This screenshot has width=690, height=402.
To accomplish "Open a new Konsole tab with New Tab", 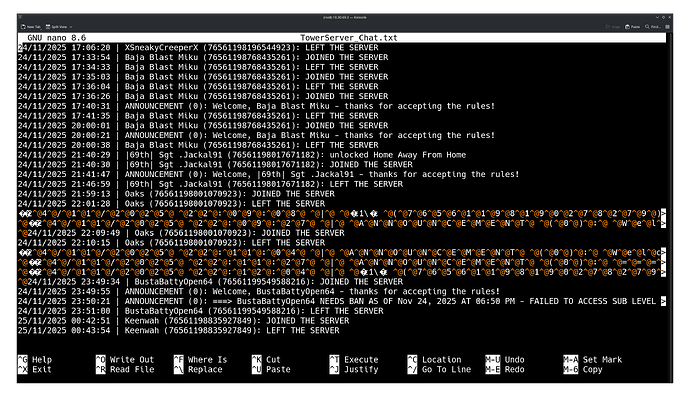I will 31,27.
